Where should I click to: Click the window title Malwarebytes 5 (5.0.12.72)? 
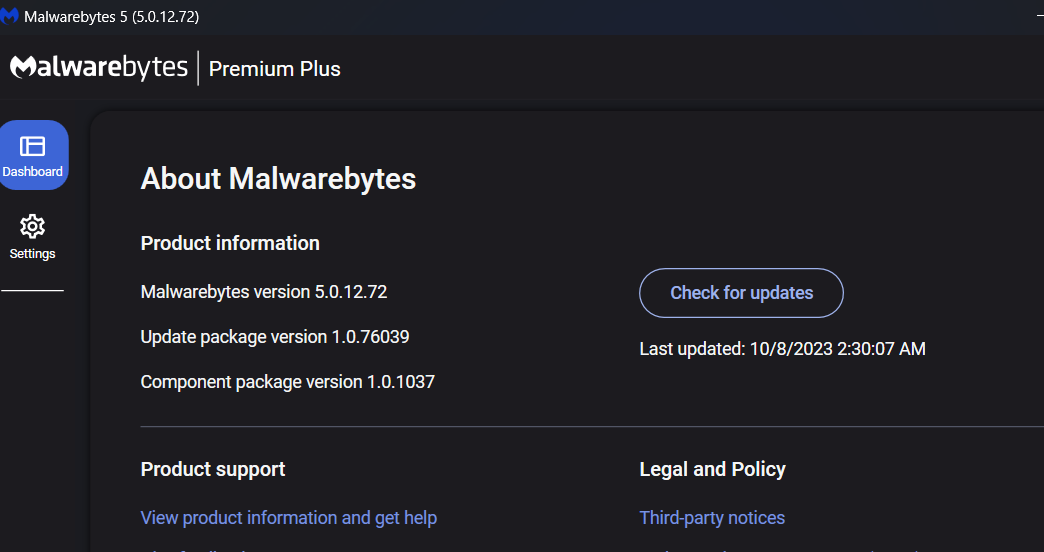coord(111,17)
